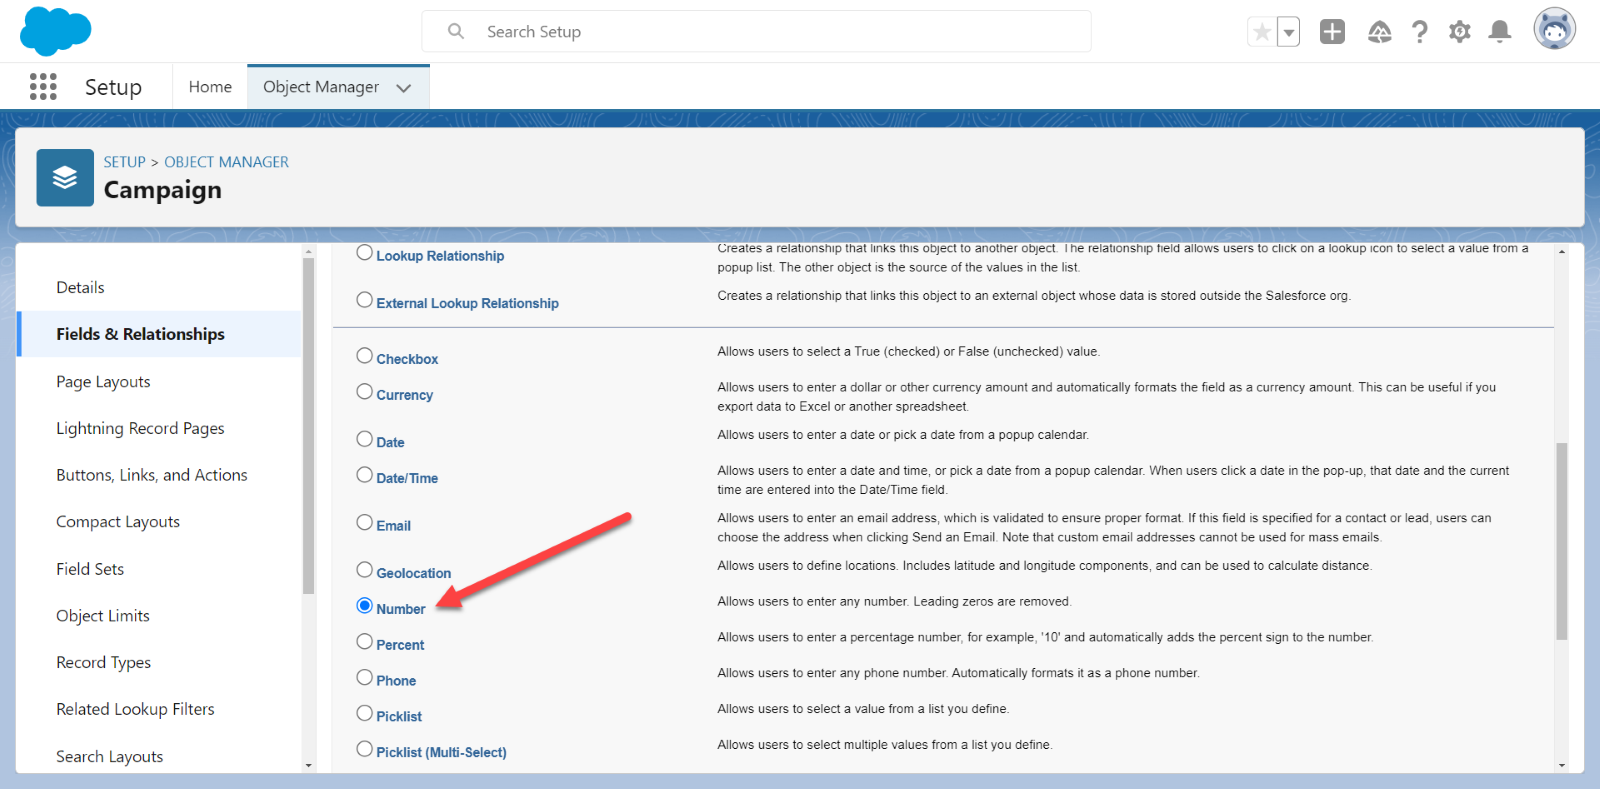This screenshot has height=789, width=1600.
Task: Click the Favorites star icon
Action: (1262, 32)
